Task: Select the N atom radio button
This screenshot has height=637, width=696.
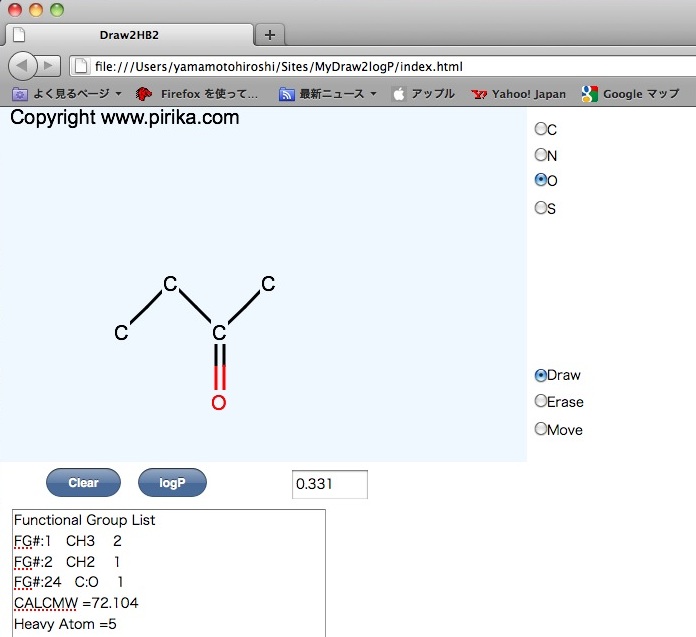Action: coord(541,154)
